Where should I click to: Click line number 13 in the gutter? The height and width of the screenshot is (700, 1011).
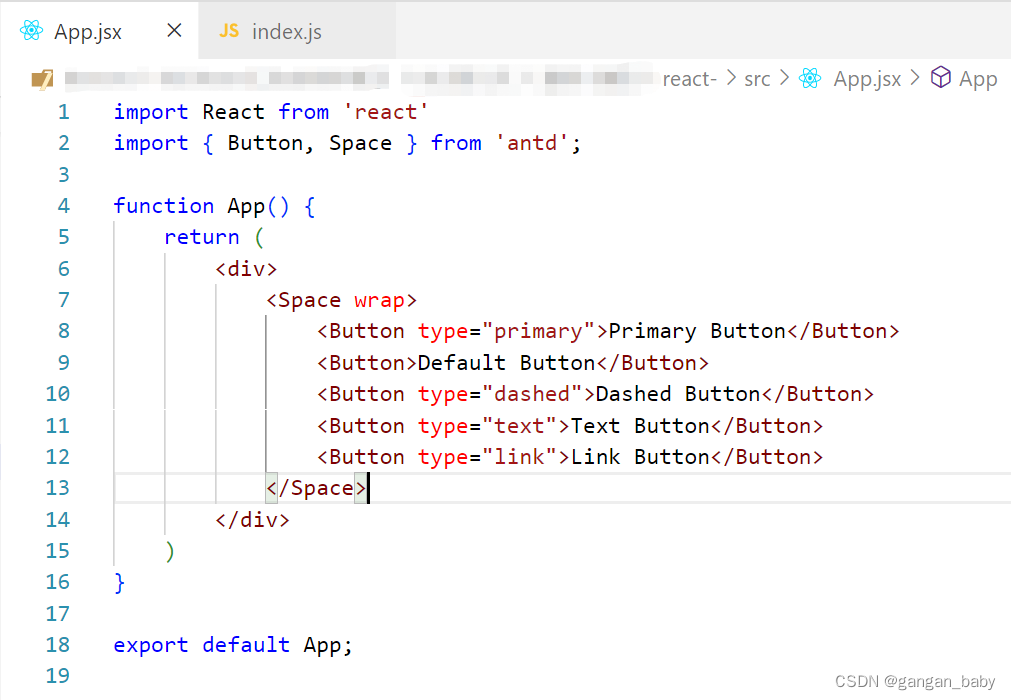[x=57, y=488]
